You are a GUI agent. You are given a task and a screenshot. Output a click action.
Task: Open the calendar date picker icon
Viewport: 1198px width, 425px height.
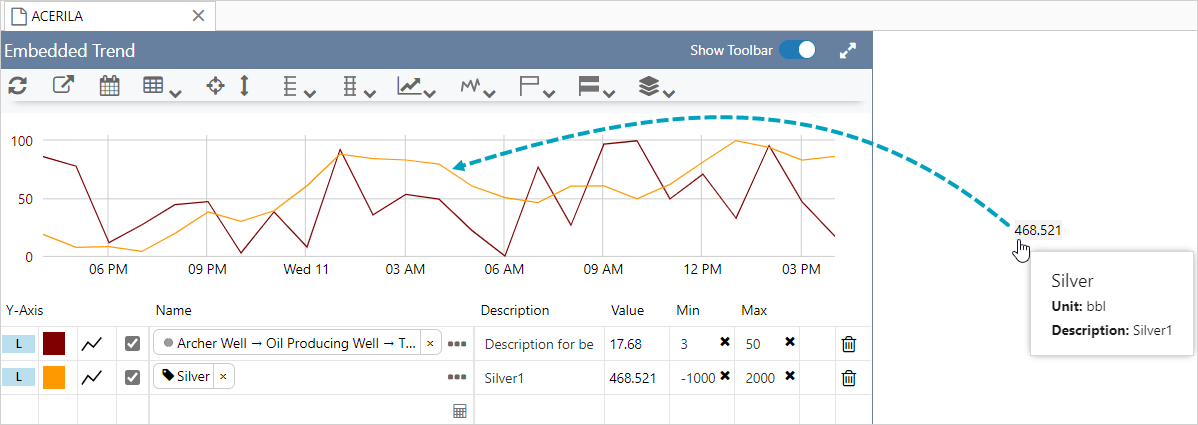tap(110, 86)
